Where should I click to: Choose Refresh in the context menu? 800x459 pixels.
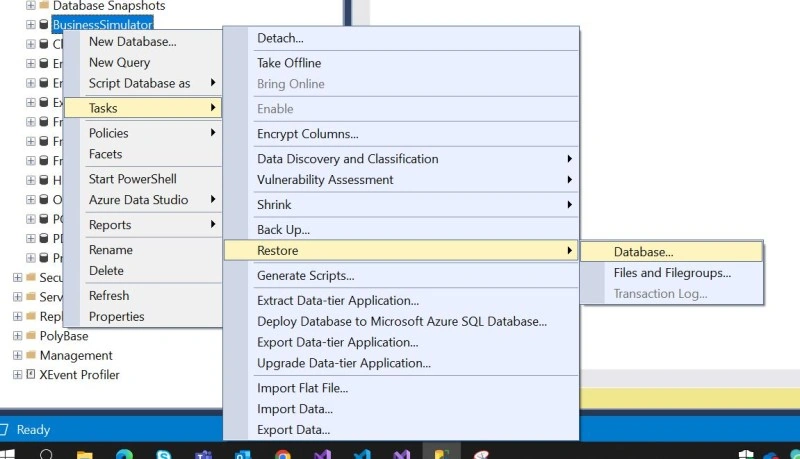coord(143,296)
